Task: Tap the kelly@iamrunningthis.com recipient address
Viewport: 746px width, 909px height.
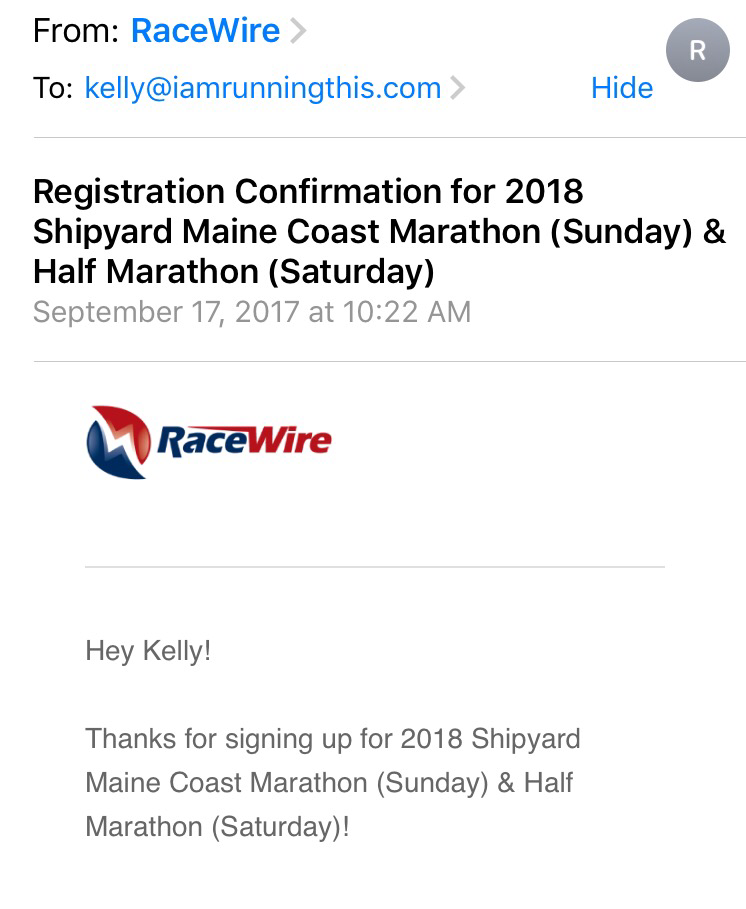Action: pyautogui.click(x=262, y=88)
